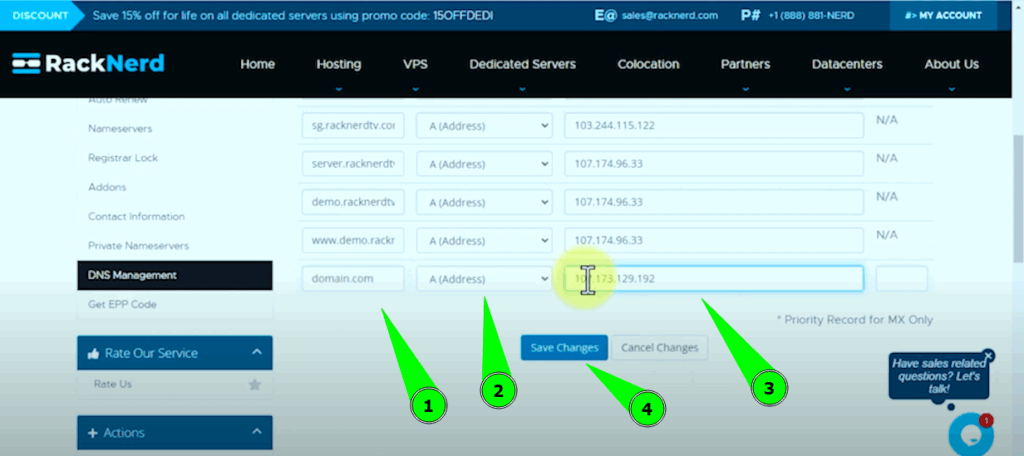Click address field in demo.racknerdtv row
This screenshot has height=456, width=1024.
pyautogui.click(x=714, y=202)
